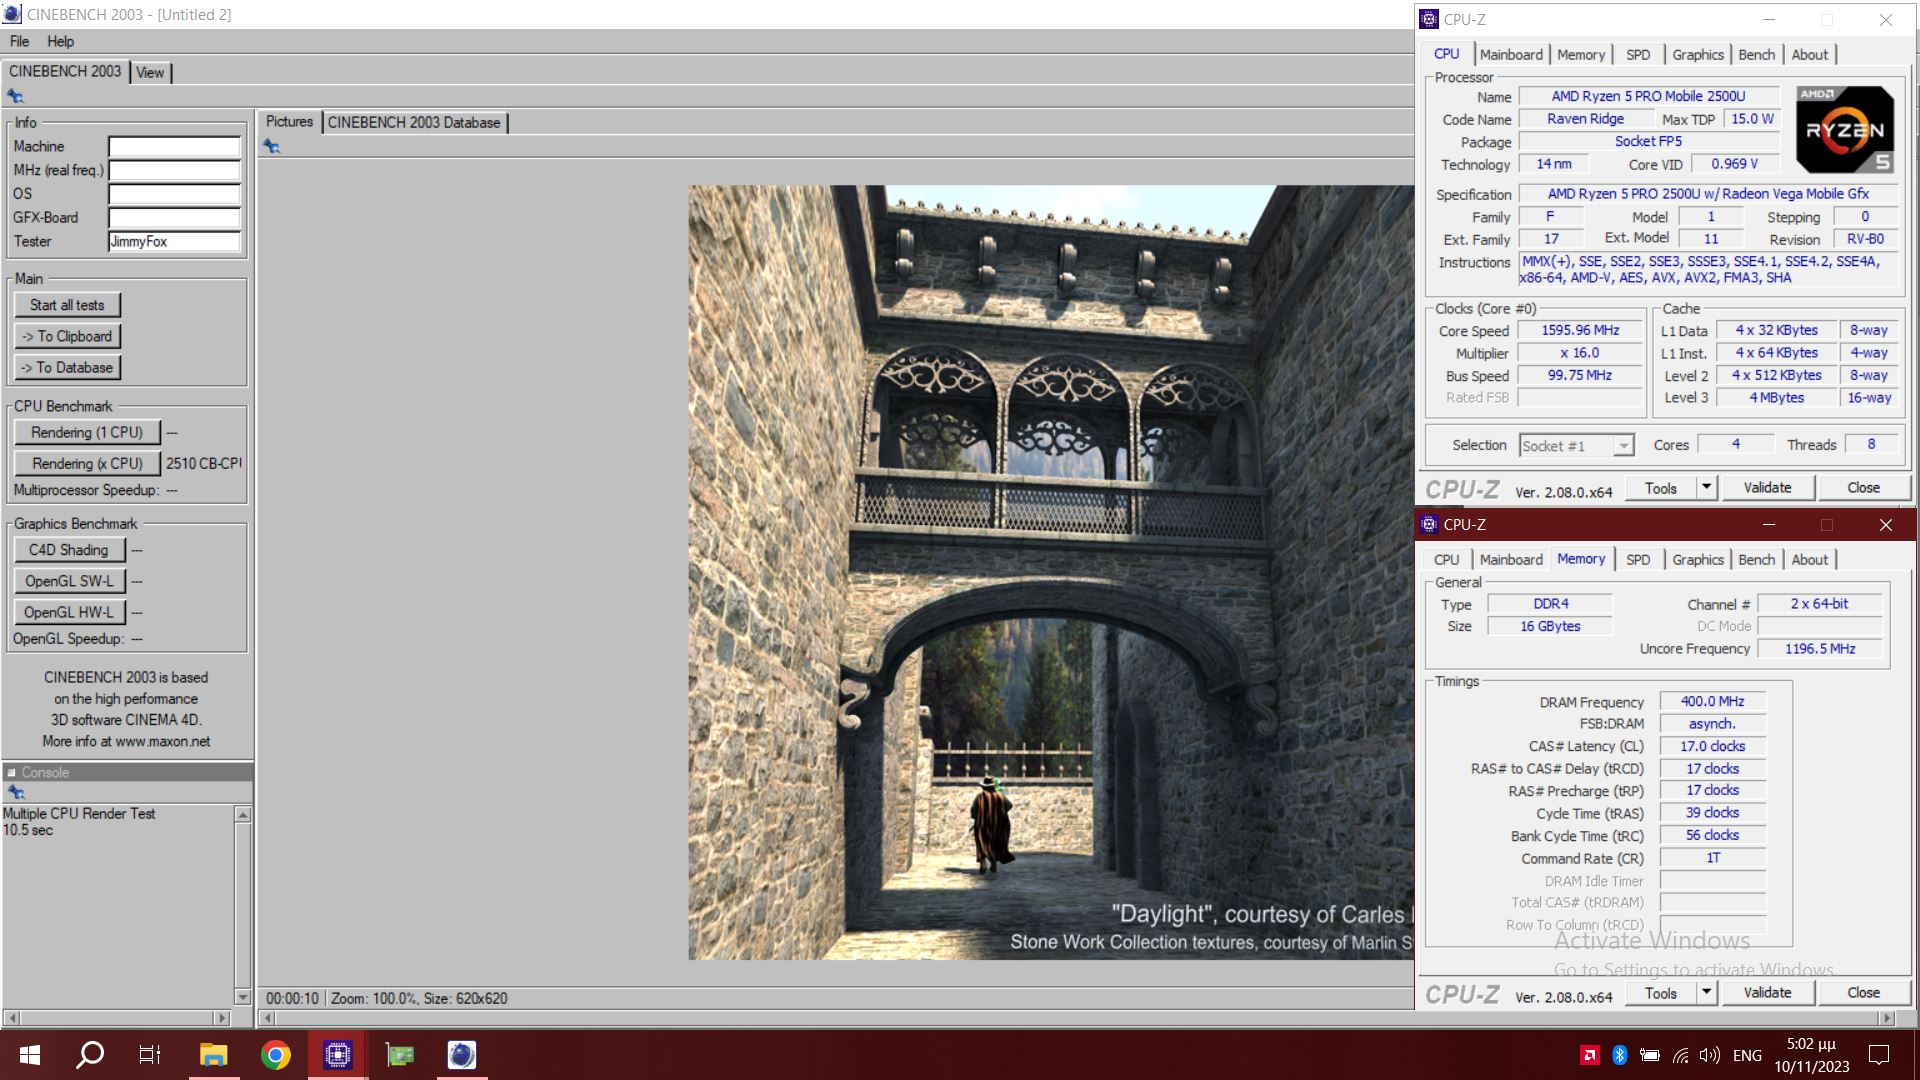Click picture area horizontal scrollbar left arrow

point(266,1018)
